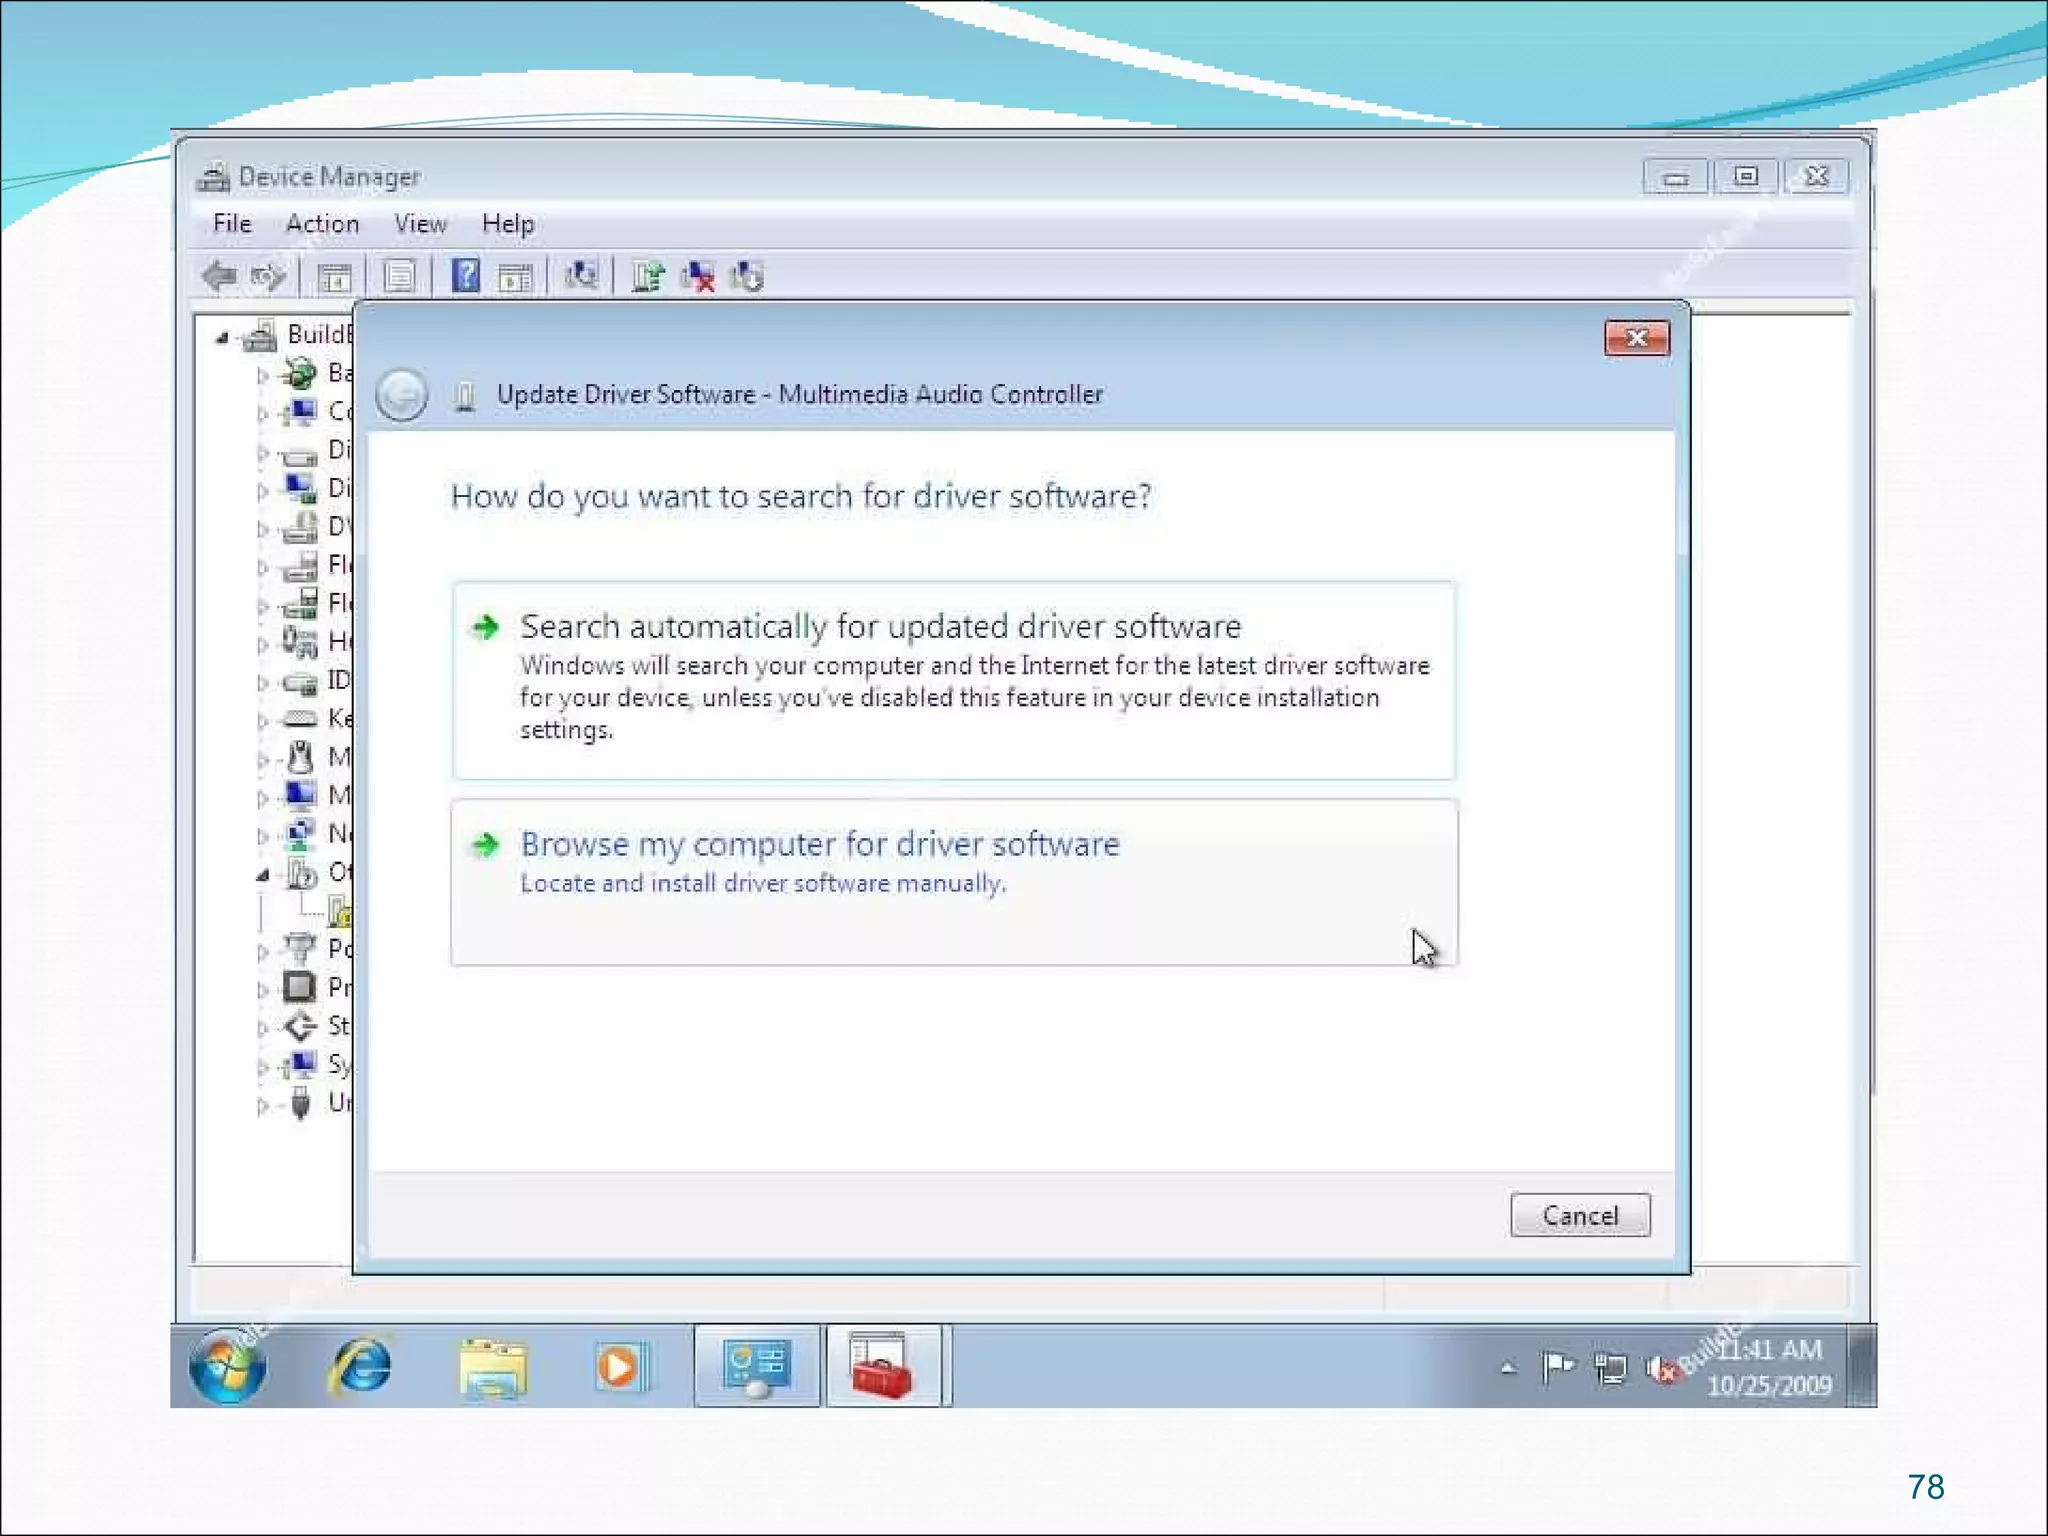Open Internet Explorer from the taskbar
Screen dimensions: 2048x1536
pyautogui.click(x=360, y=1366)
